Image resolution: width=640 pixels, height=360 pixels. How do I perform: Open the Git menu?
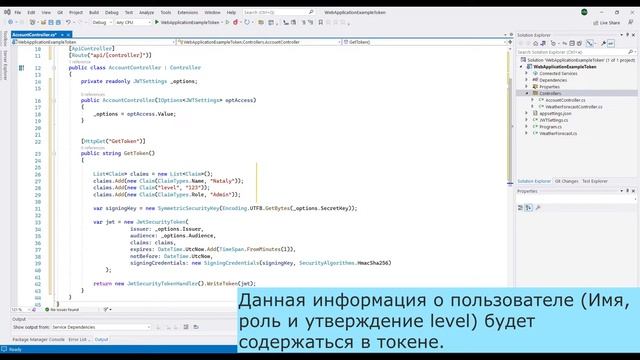point(60,13)
